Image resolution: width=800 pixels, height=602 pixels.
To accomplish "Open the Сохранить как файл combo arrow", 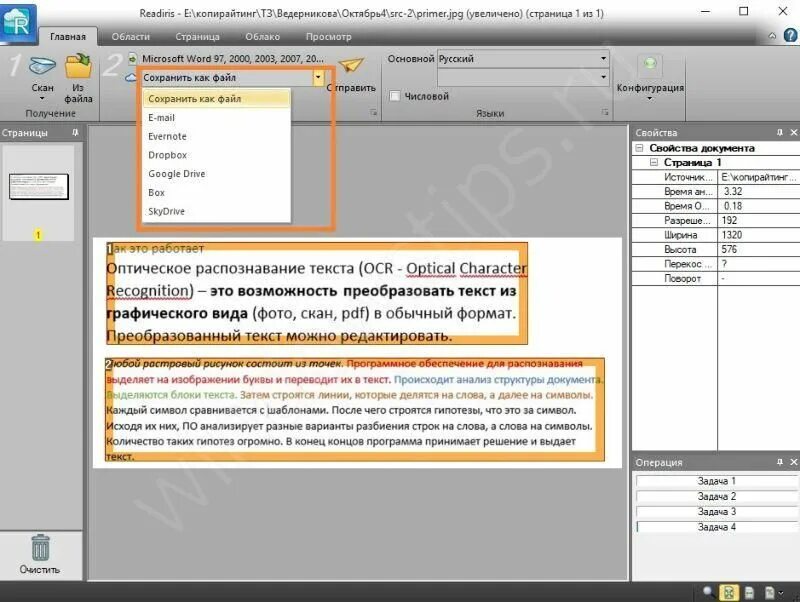I will [318, 78].
